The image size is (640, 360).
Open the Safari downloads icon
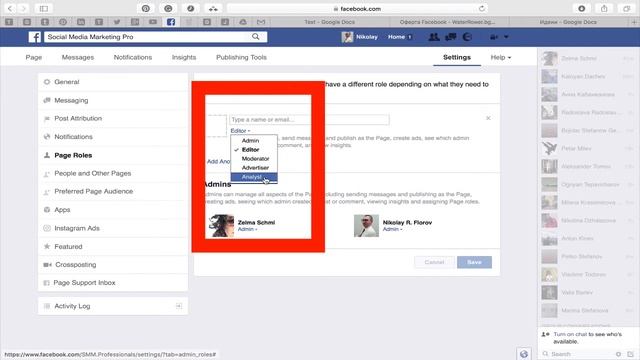coord(582,8)
